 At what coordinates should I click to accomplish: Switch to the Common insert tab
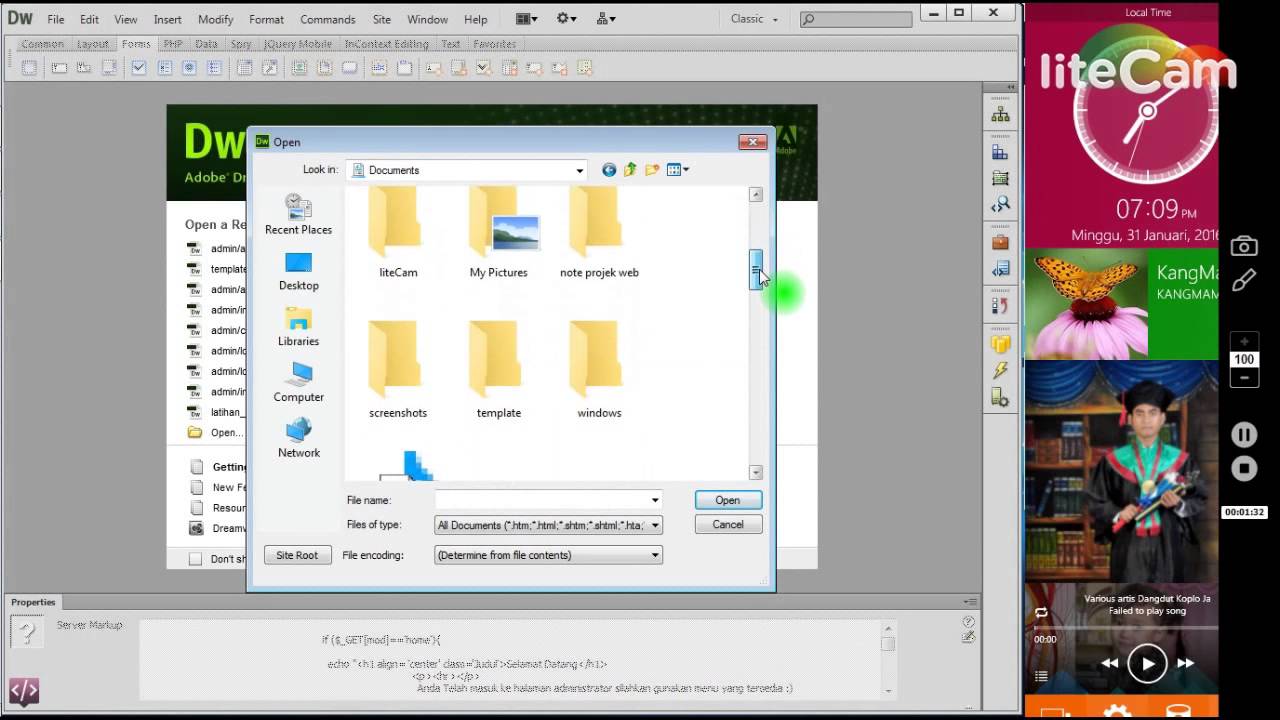43,44
